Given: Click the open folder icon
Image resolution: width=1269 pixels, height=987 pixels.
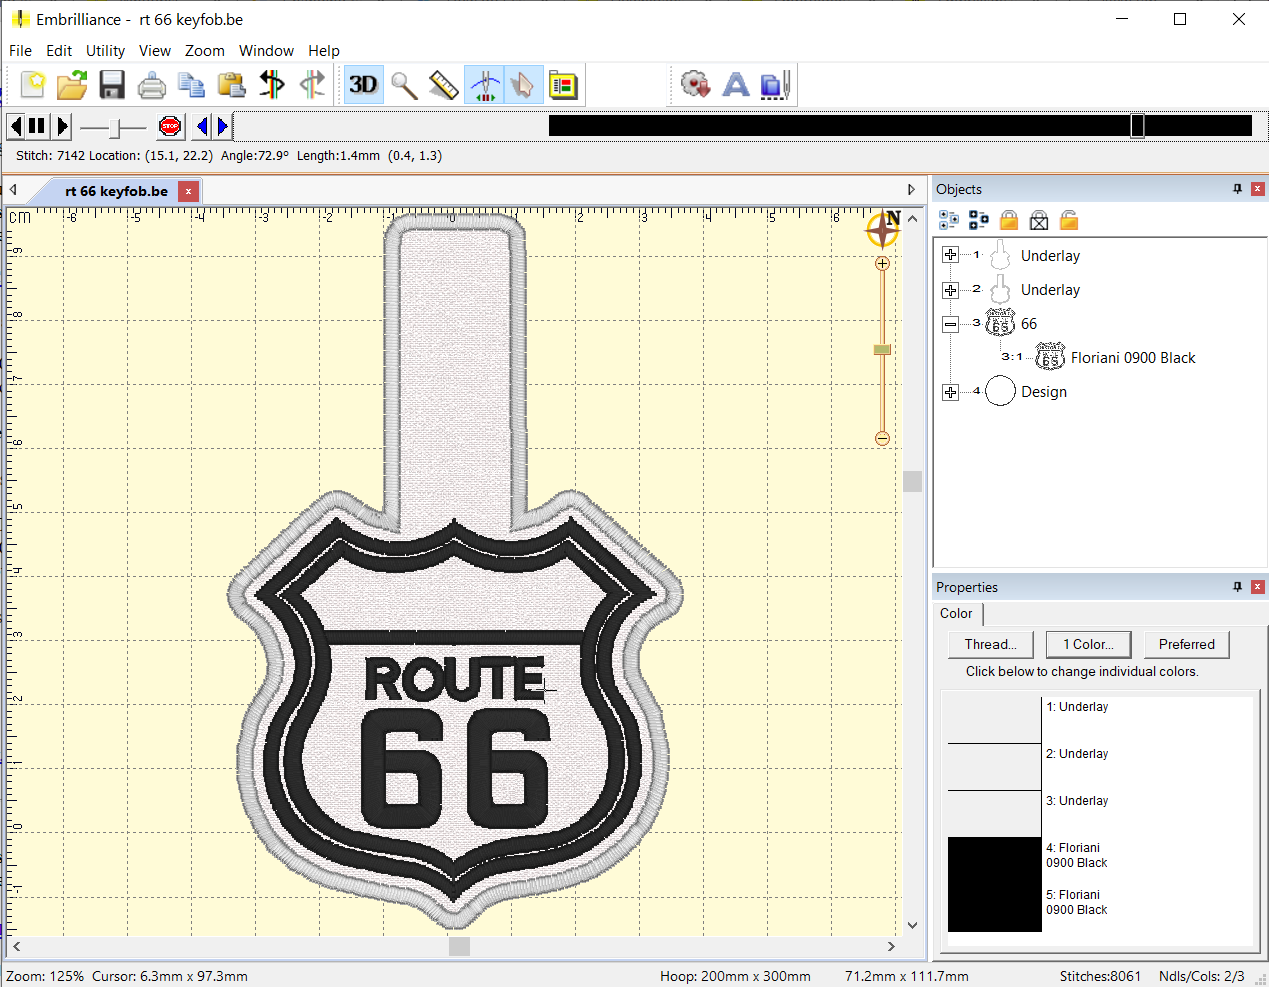Looking at the screenshot, I should (72, 85).
